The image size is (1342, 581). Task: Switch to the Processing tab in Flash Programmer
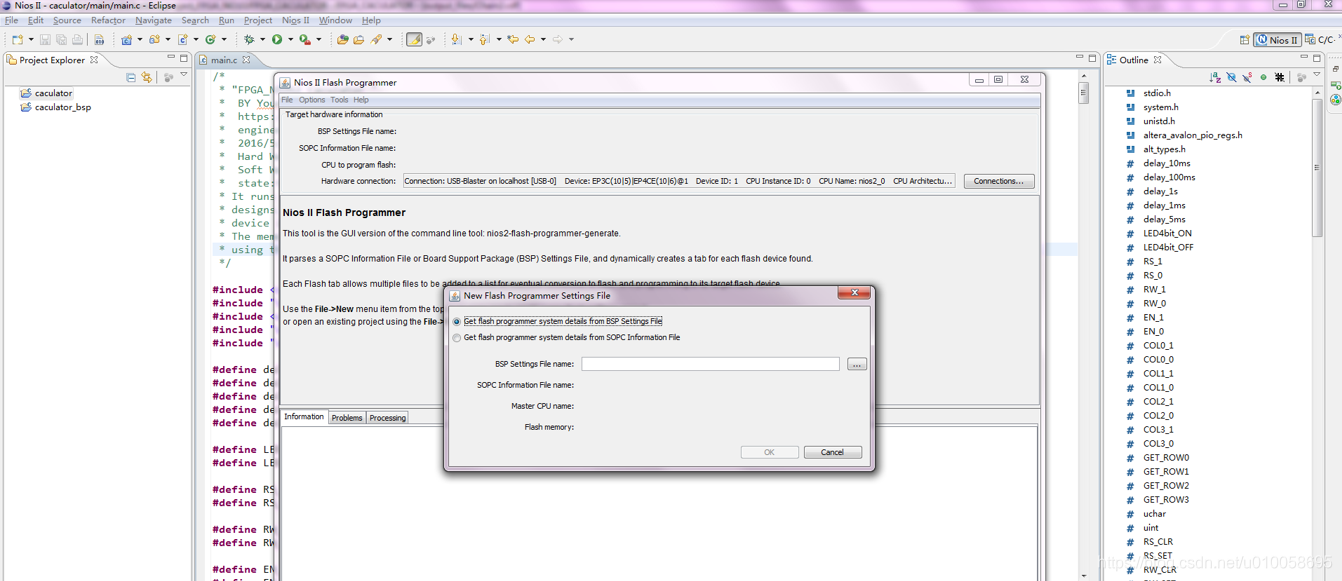pyautogui.click(x=387, y=417)
